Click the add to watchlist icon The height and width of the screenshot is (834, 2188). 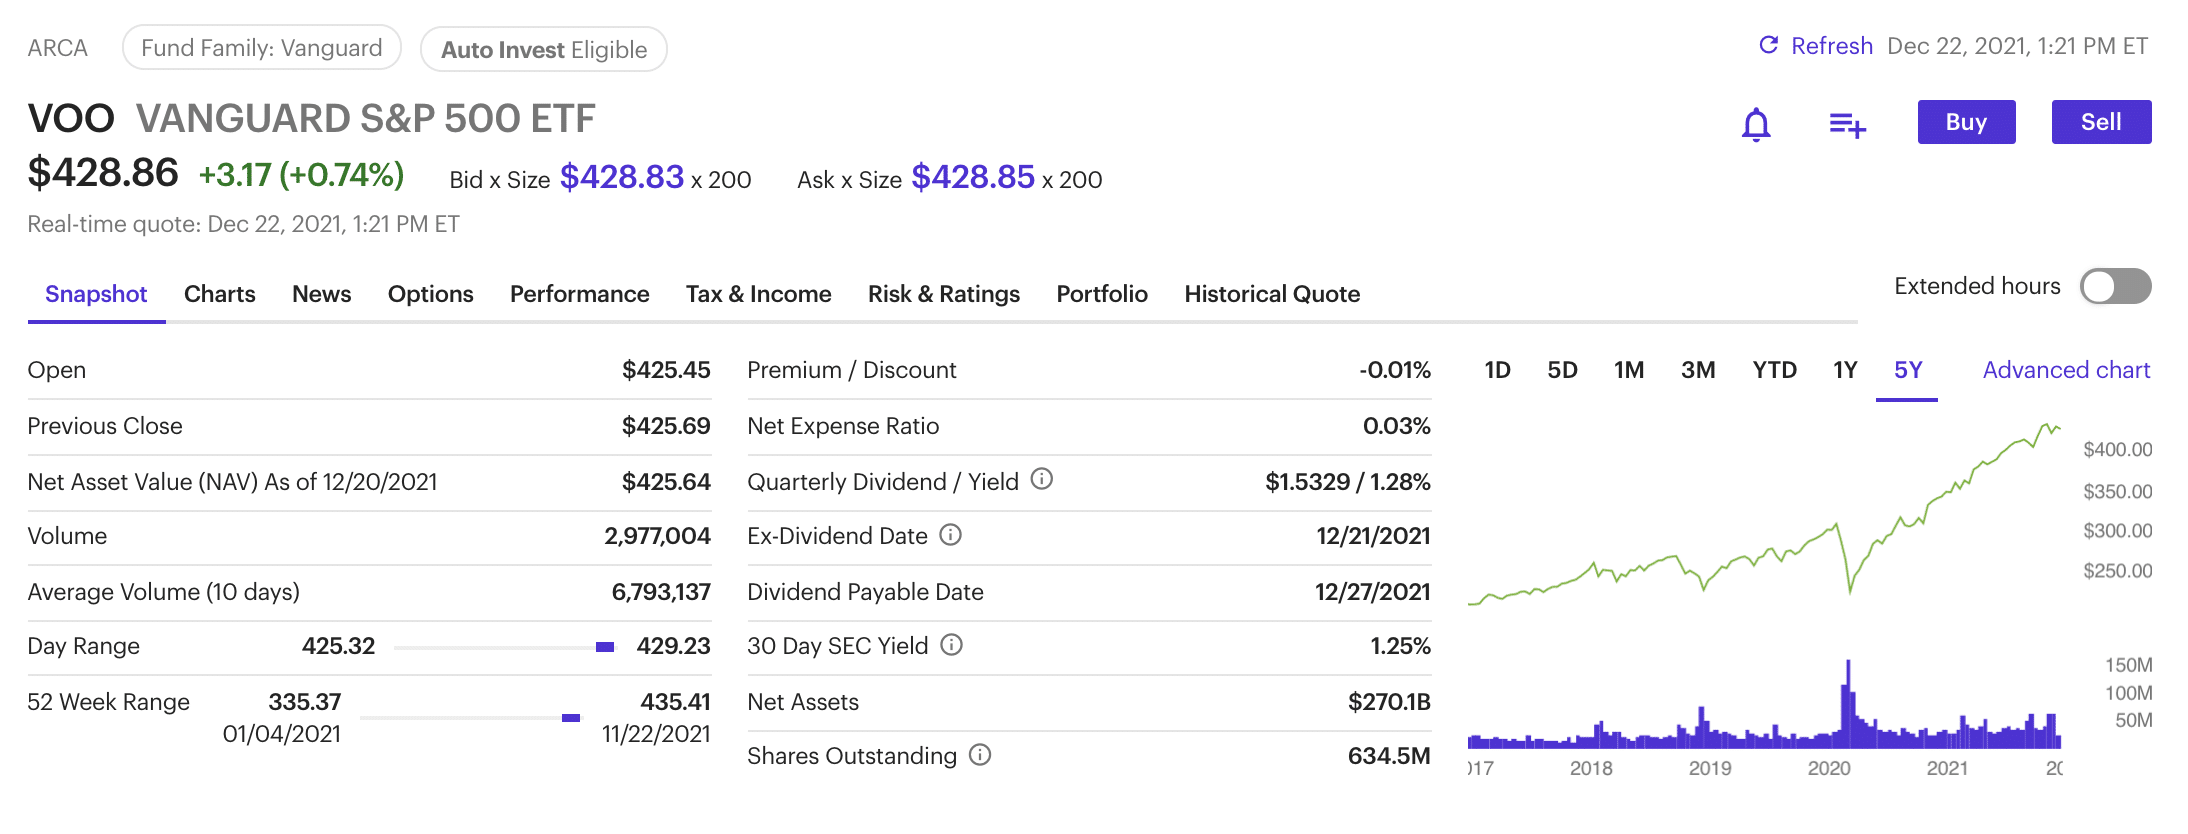(1846, 125)
